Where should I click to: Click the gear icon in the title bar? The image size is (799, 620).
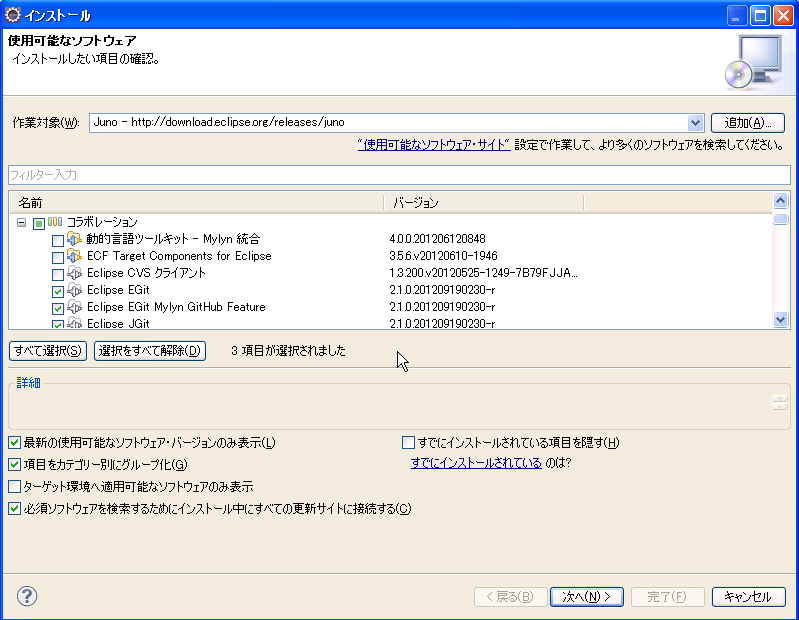click(12, 15)
